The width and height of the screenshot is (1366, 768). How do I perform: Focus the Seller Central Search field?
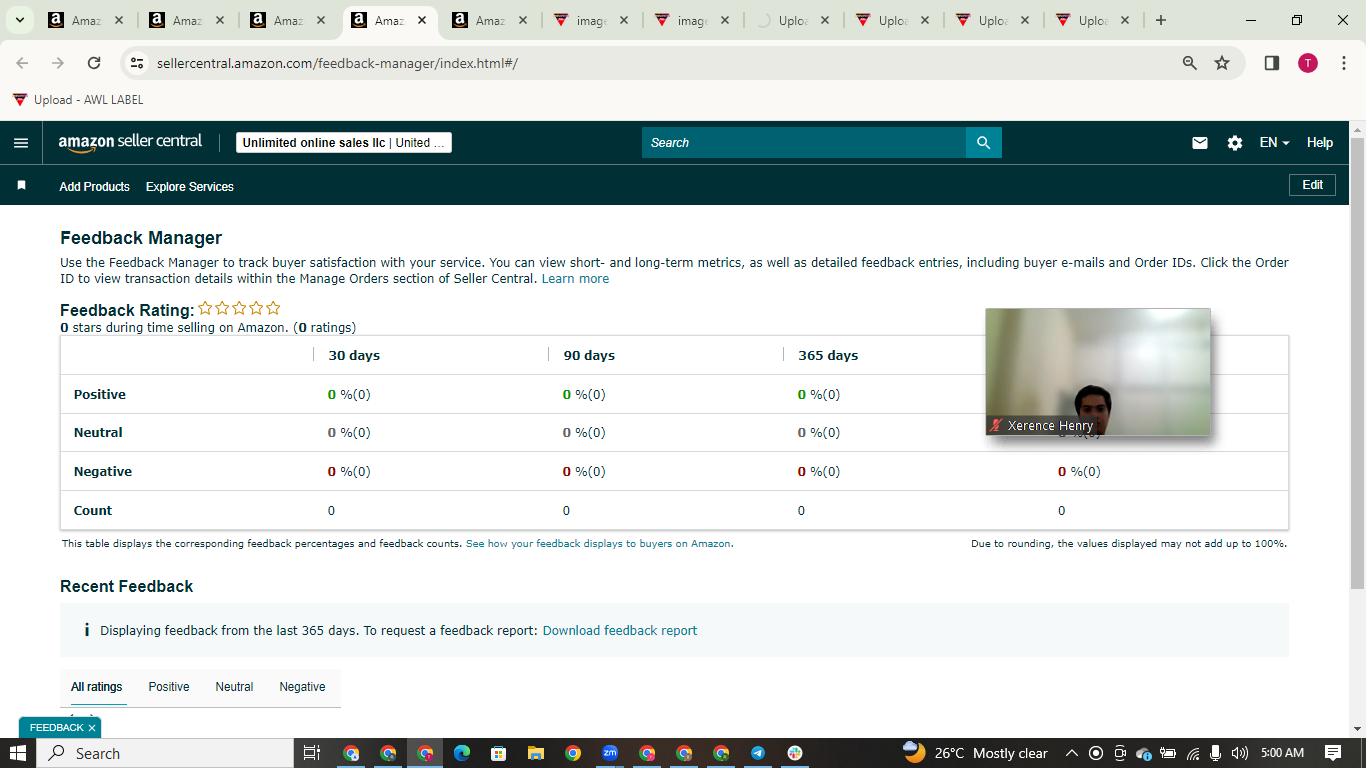[x=804, y=143]
